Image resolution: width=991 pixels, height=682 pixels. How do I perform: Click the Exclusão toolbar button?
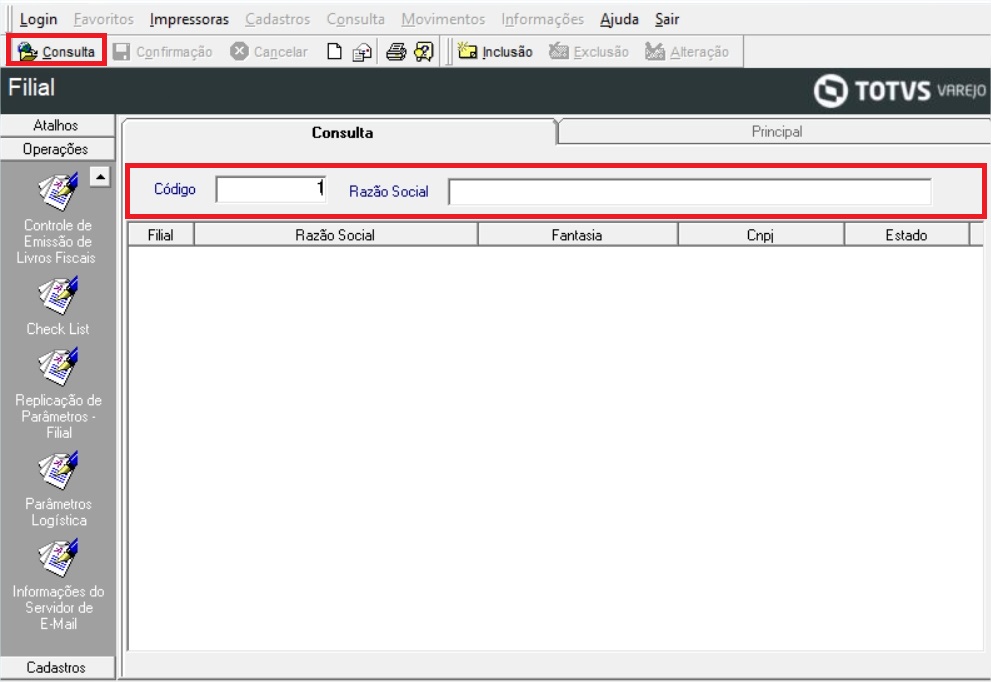click(x=588, y=51)
